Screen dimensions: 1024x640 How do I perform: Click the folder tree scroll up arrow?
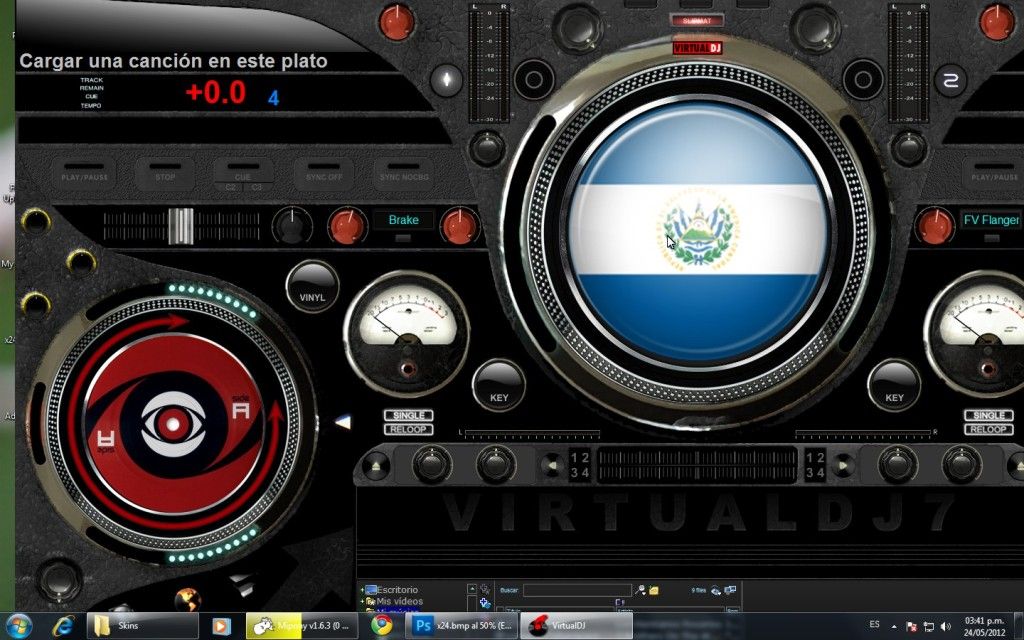point(472,589)
